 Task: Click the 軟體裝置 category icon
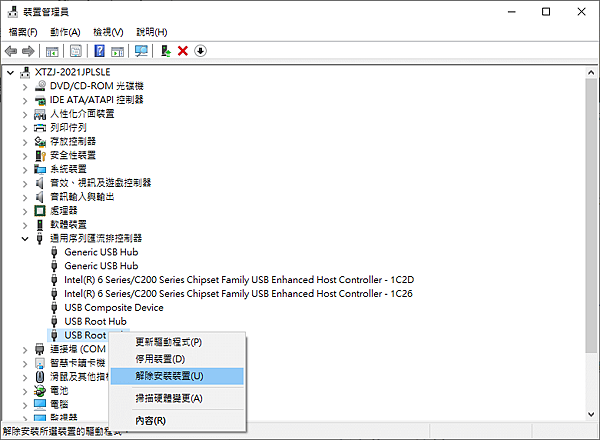[40, 225]
